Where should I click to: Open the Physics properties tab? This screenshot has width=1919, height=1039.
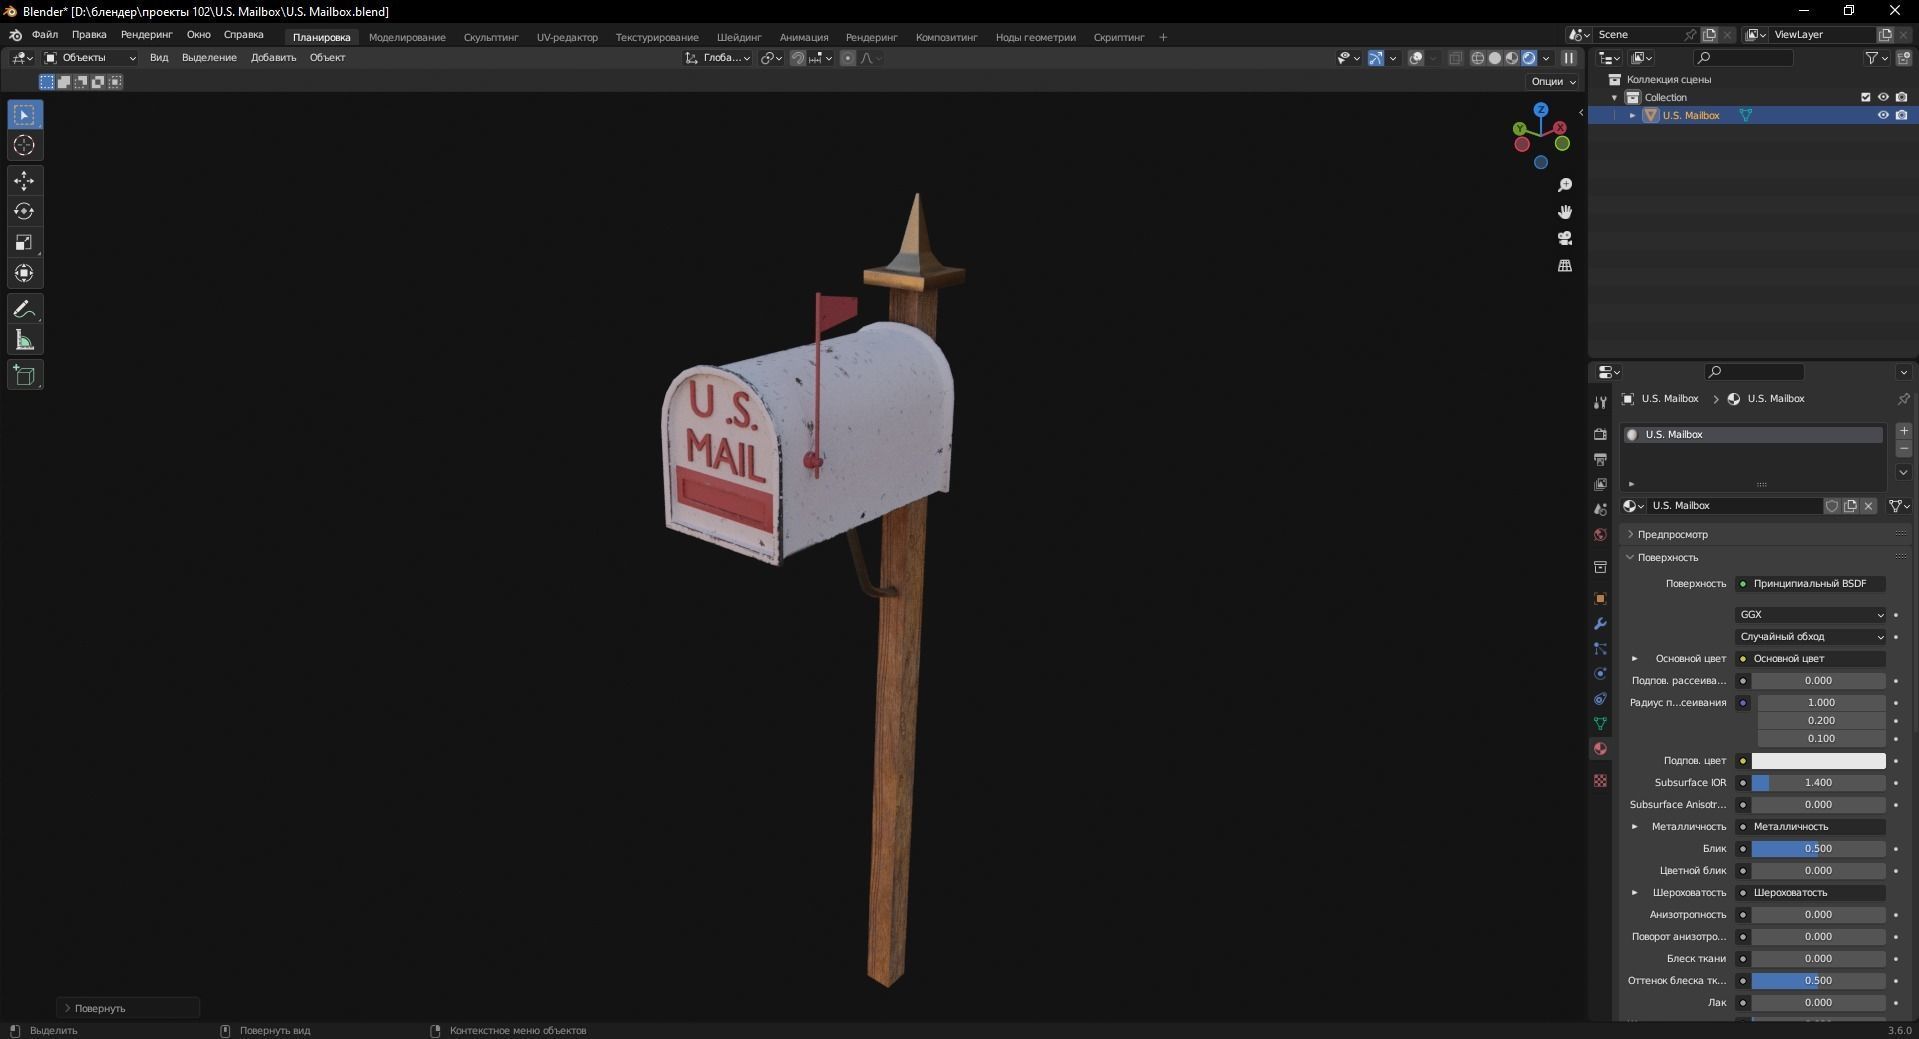(1600, 673)
